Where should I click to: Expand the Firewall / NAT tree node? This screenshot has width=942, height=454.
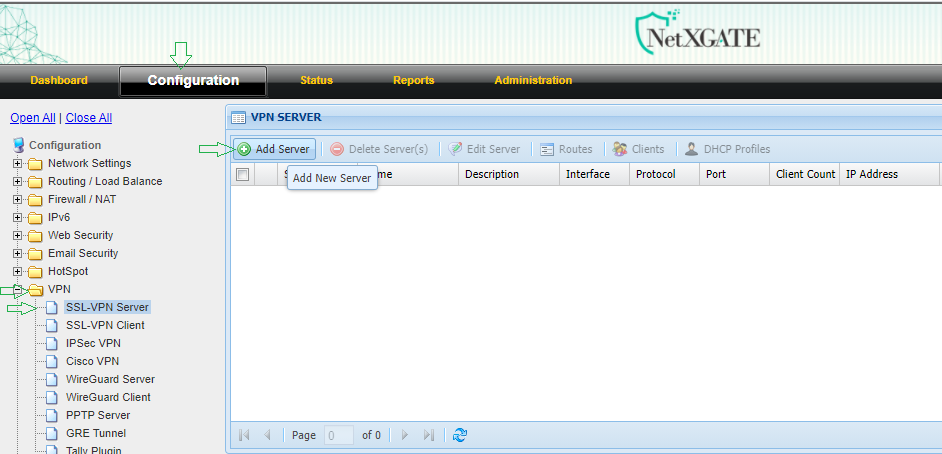click(17, 200)
